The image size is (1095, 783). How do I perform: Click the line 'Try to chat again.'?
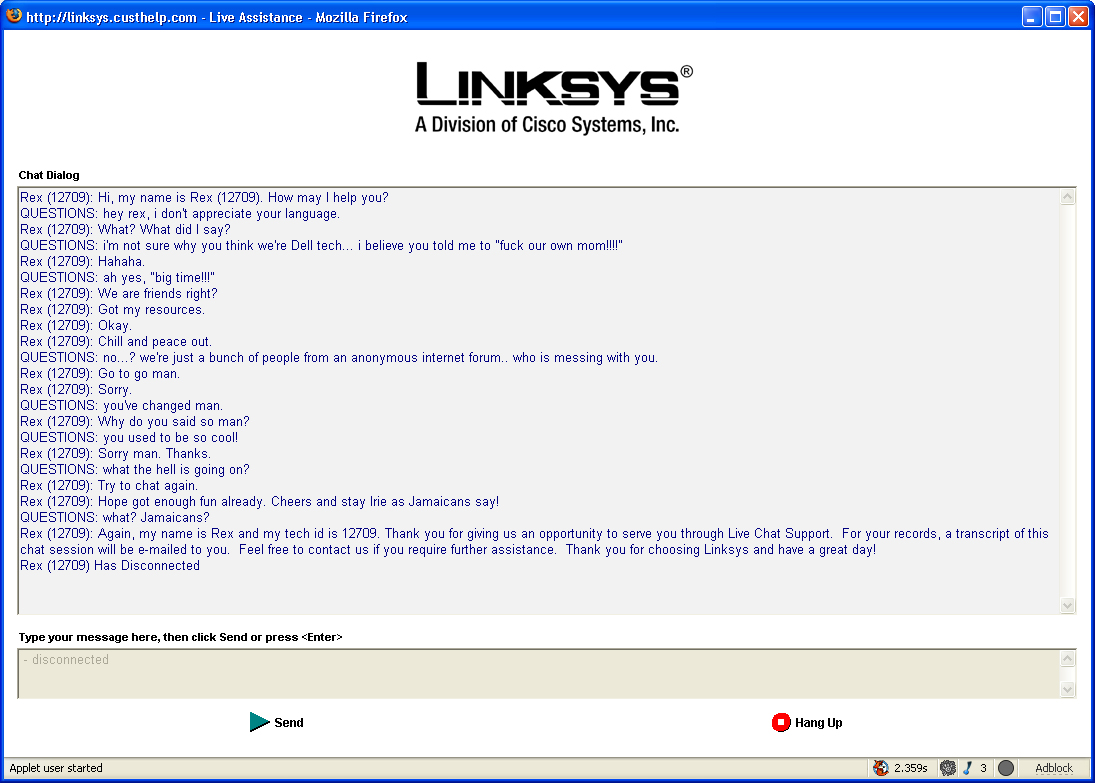(109, 485)
